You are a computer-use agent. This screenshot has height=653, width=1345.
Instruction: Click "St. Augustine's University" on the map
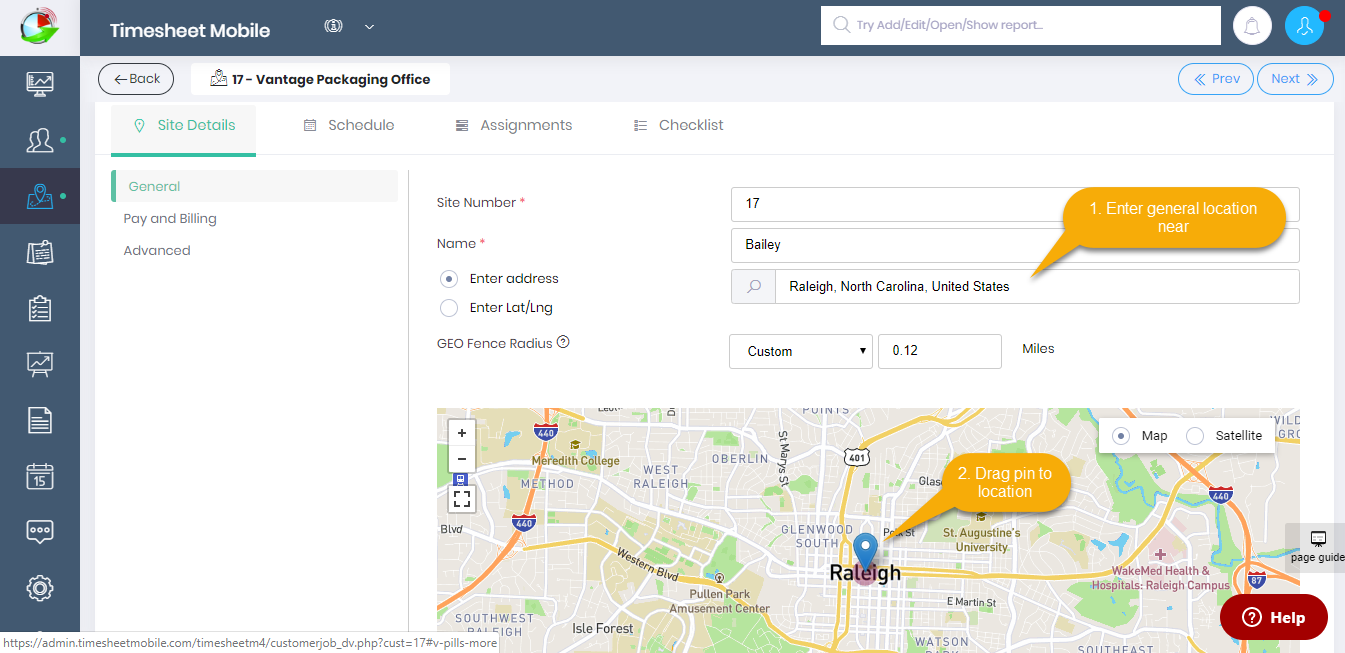982,540
